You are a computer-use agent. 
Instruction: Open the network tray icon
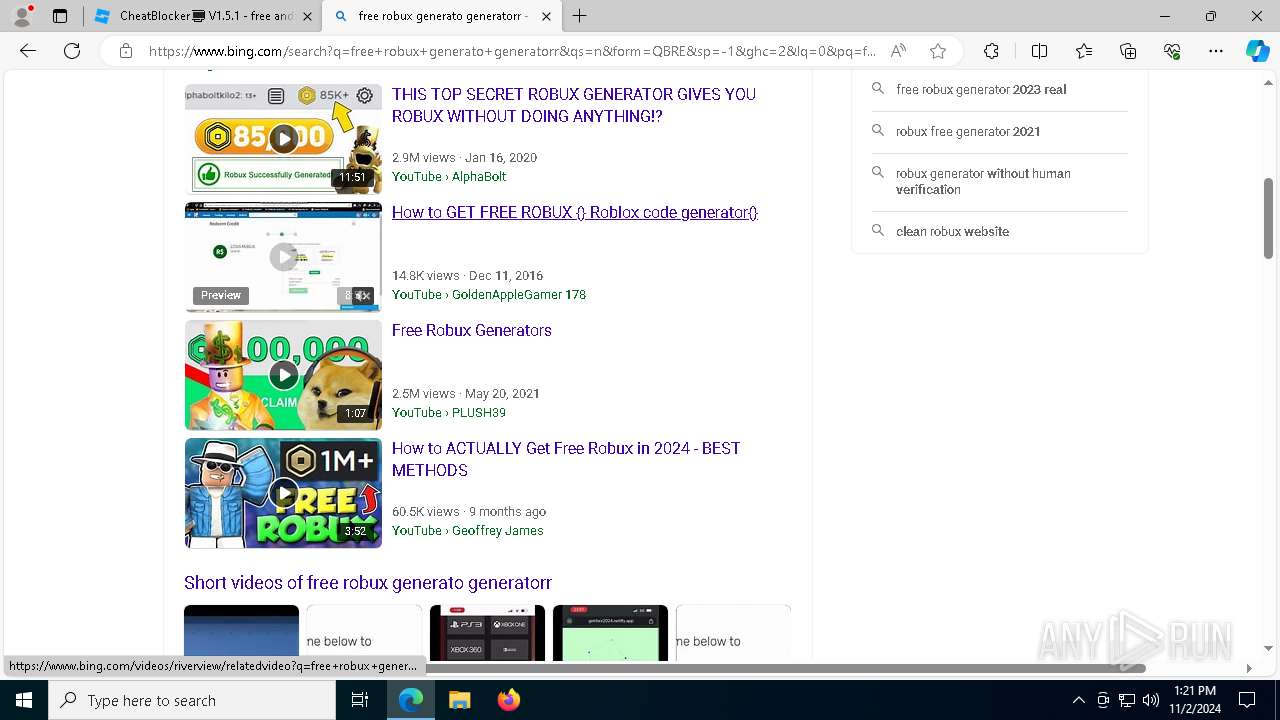click(x=1127, y=700)
